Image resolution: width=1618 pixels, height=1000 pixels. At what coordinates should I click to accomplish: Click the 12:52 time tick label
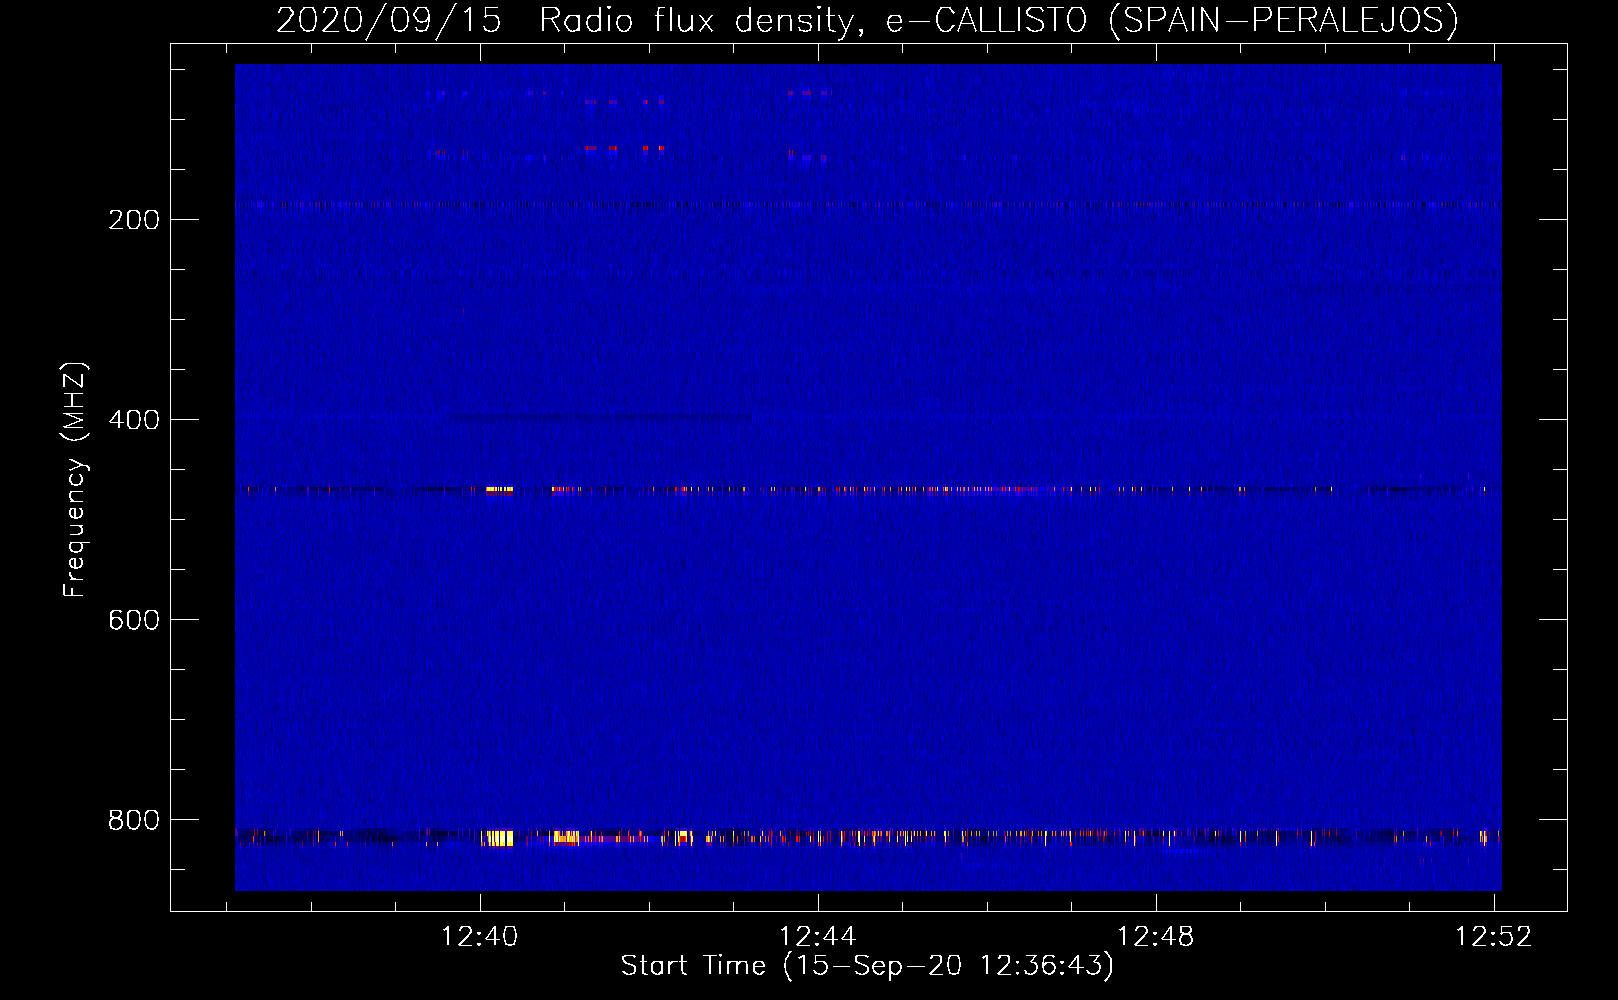coord(1494,937)
